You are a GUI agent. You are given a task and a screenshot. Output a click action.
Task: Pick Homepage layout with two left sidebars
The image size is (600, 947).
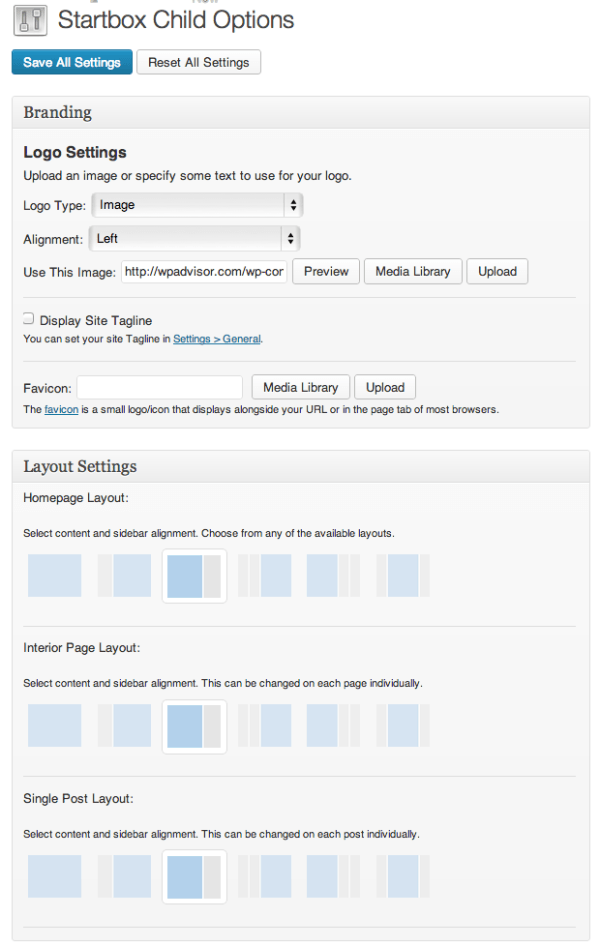(264, 576)
